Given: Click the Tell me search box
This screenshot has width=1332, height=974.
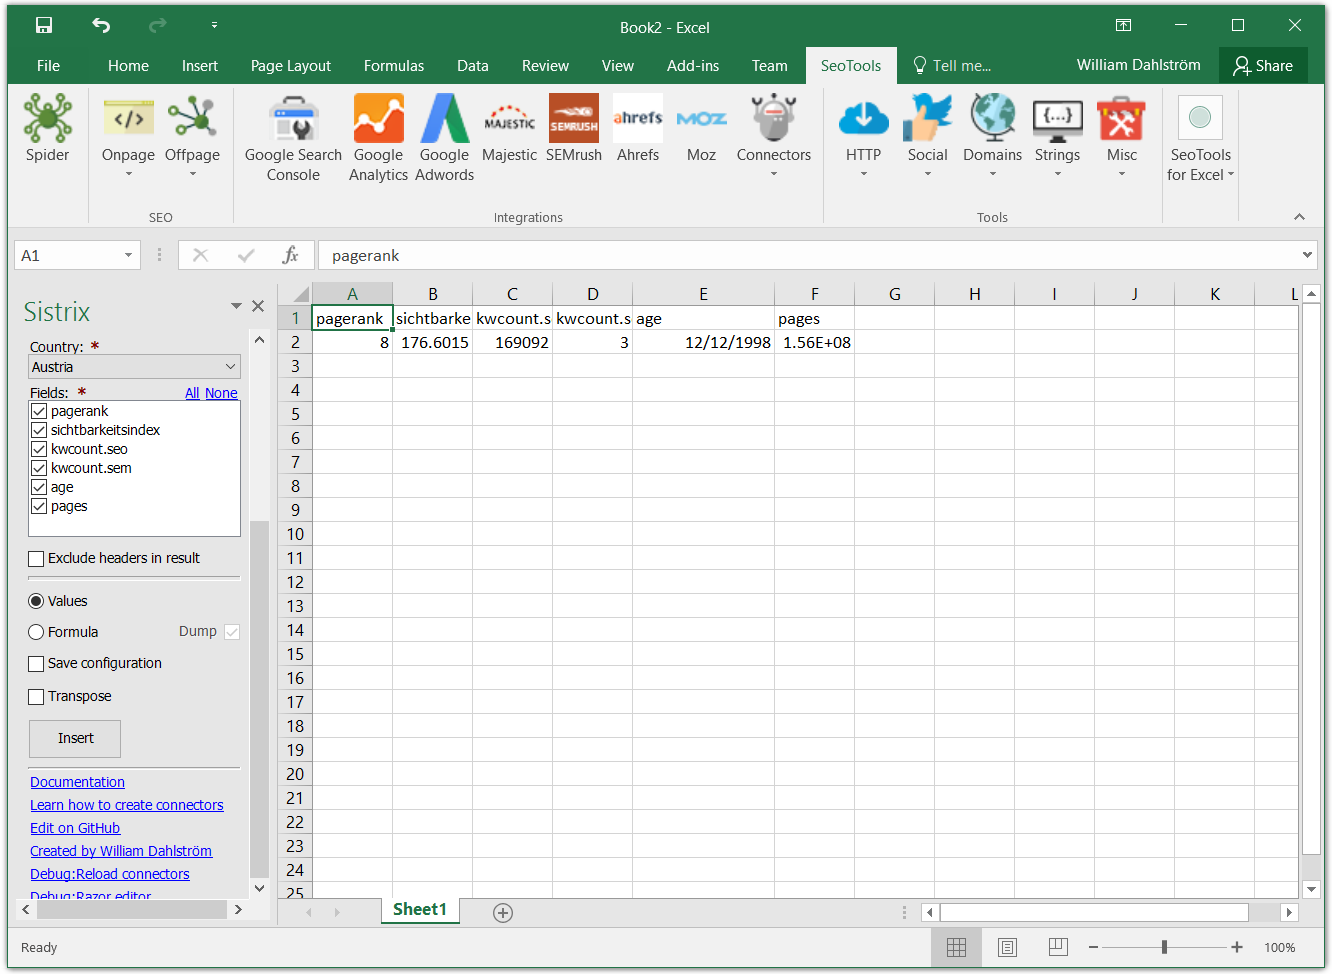Looking at the screenshot, I should point(952,66).
